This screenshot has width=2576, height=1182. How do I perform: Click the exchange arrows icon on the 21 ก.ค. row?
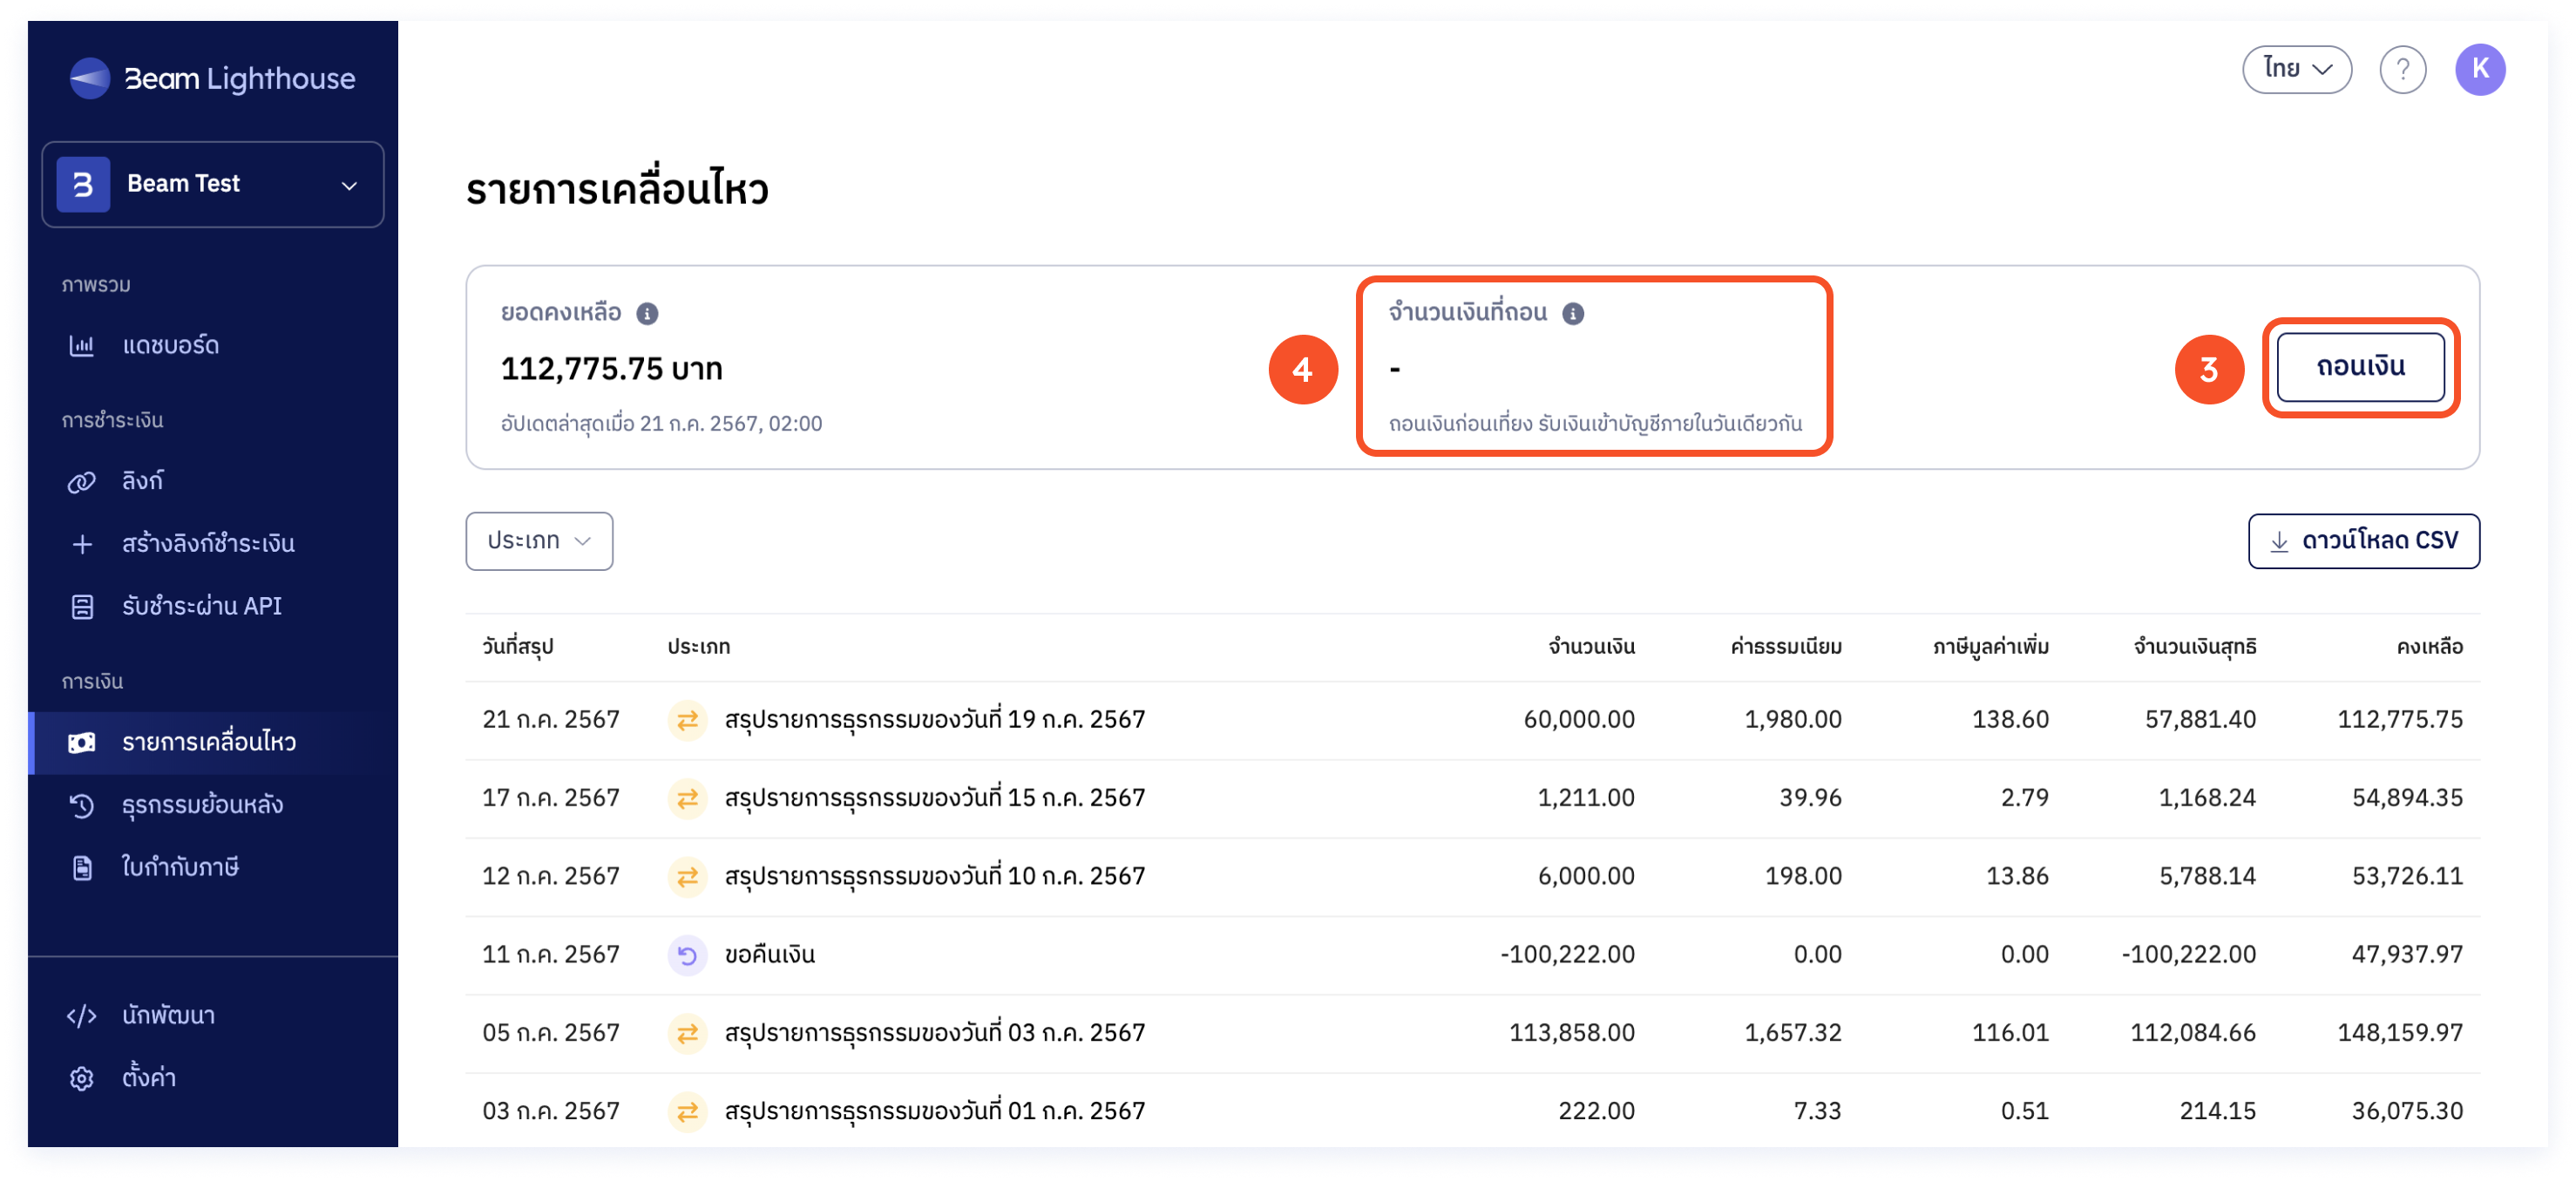click(687, 718)
